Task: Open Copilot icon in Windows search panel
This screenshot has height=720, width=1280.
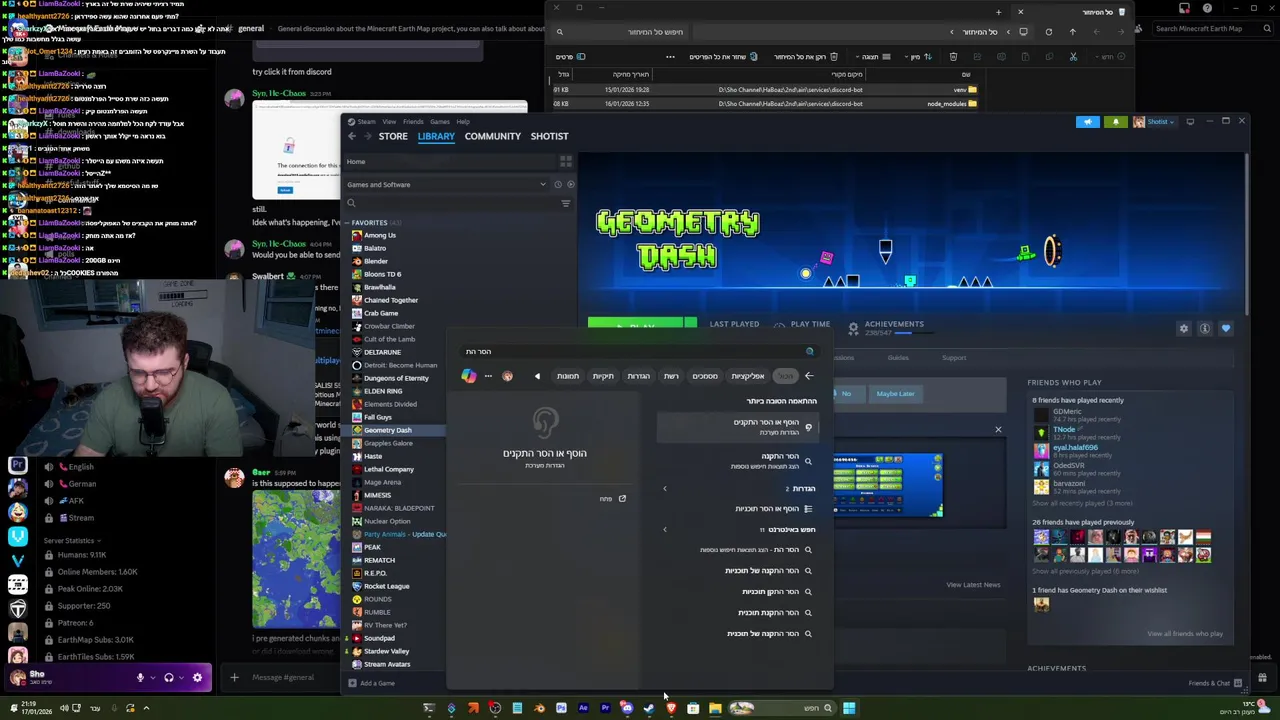Action: pyautogui.click(x=469, y=376)
